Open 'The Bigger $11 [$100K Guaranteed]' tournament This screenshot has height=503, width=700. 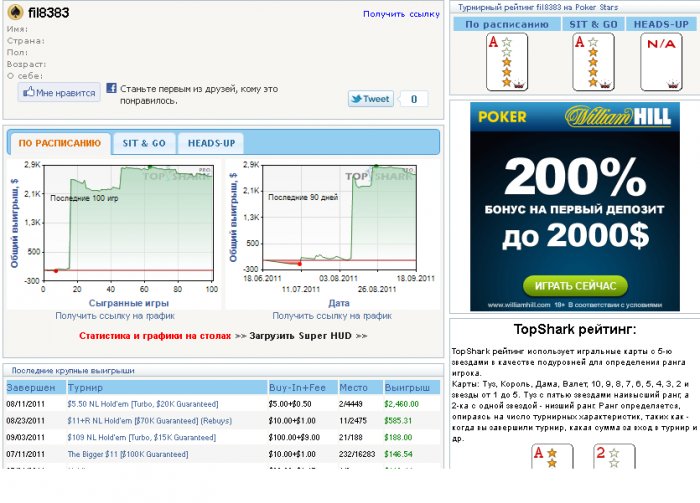tap(128, 454)
